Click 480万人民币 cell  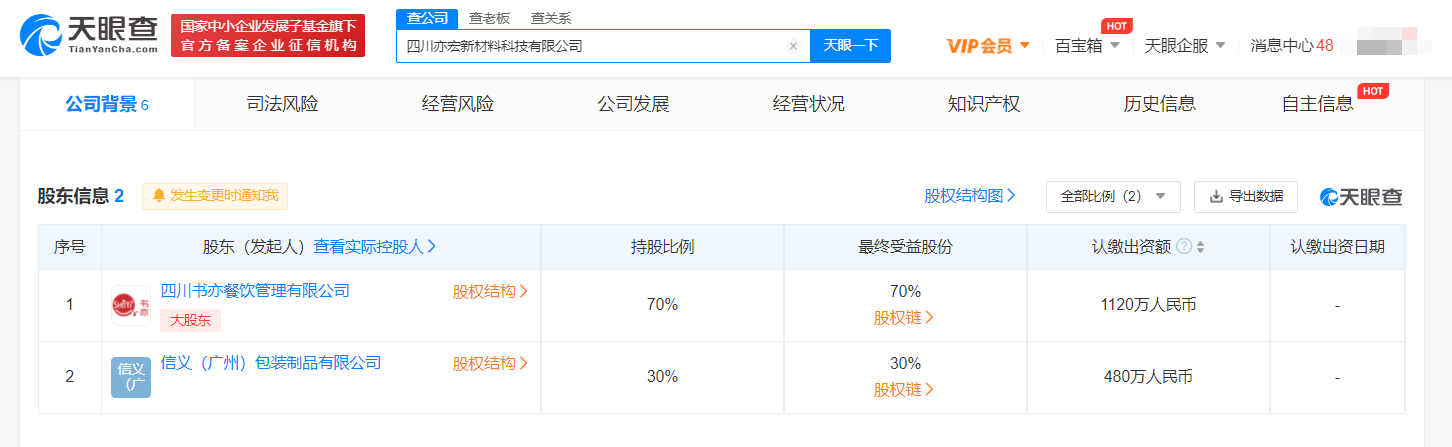click(x=1148, y=377)
